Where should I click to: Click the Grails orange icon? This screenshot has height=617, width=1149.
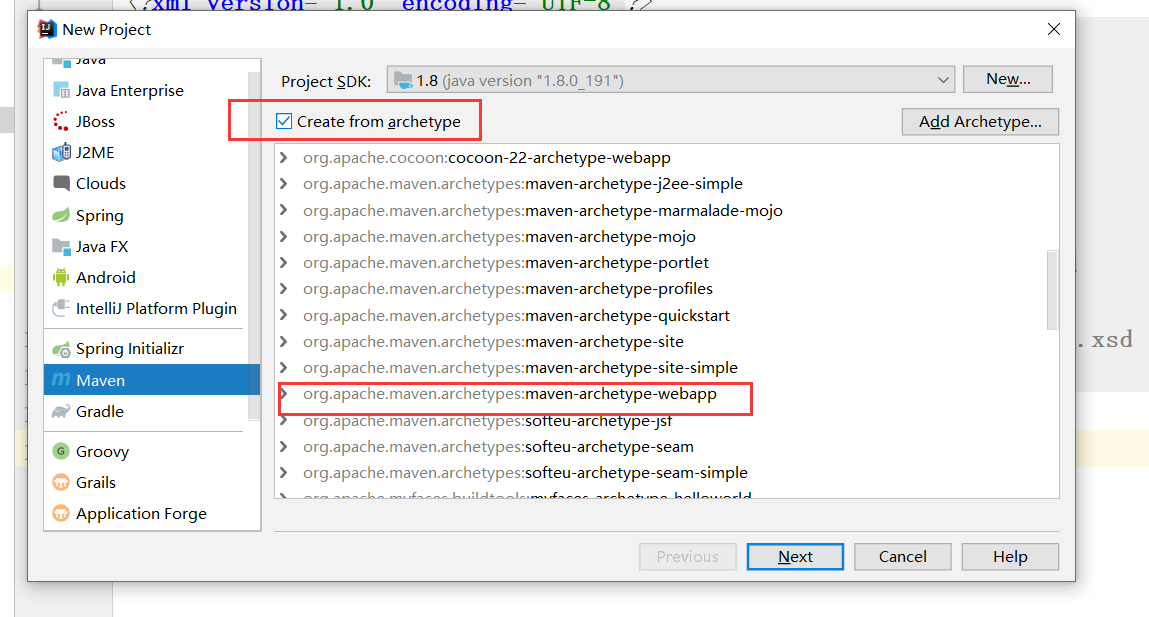62,482
